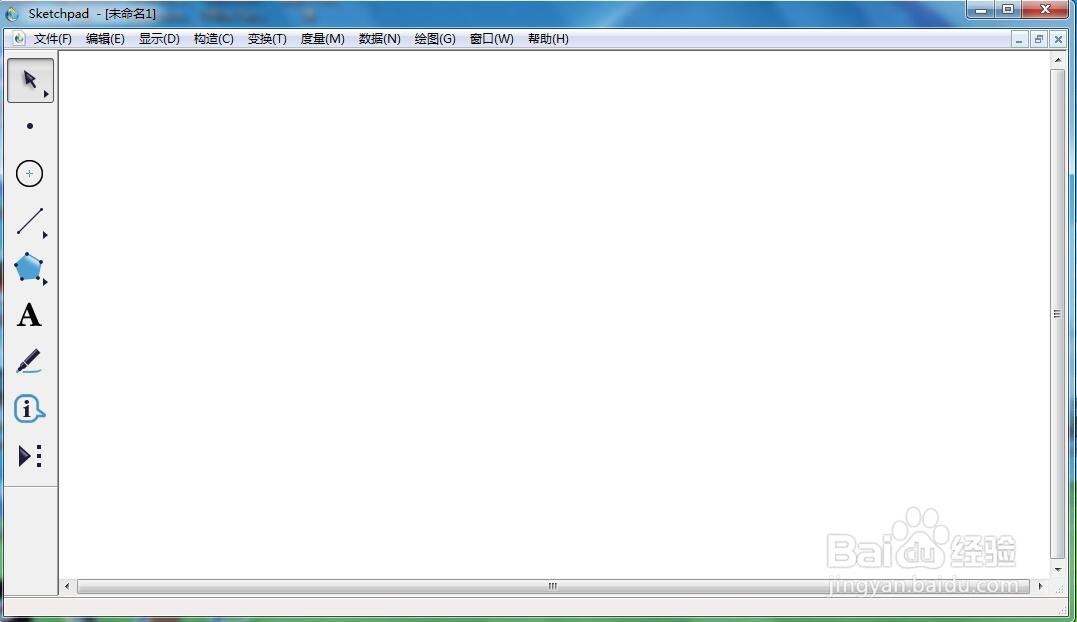Open the 帮助(H) menu
The width and height of the screenshot is (1077, 622).
(x=548, y=39)
